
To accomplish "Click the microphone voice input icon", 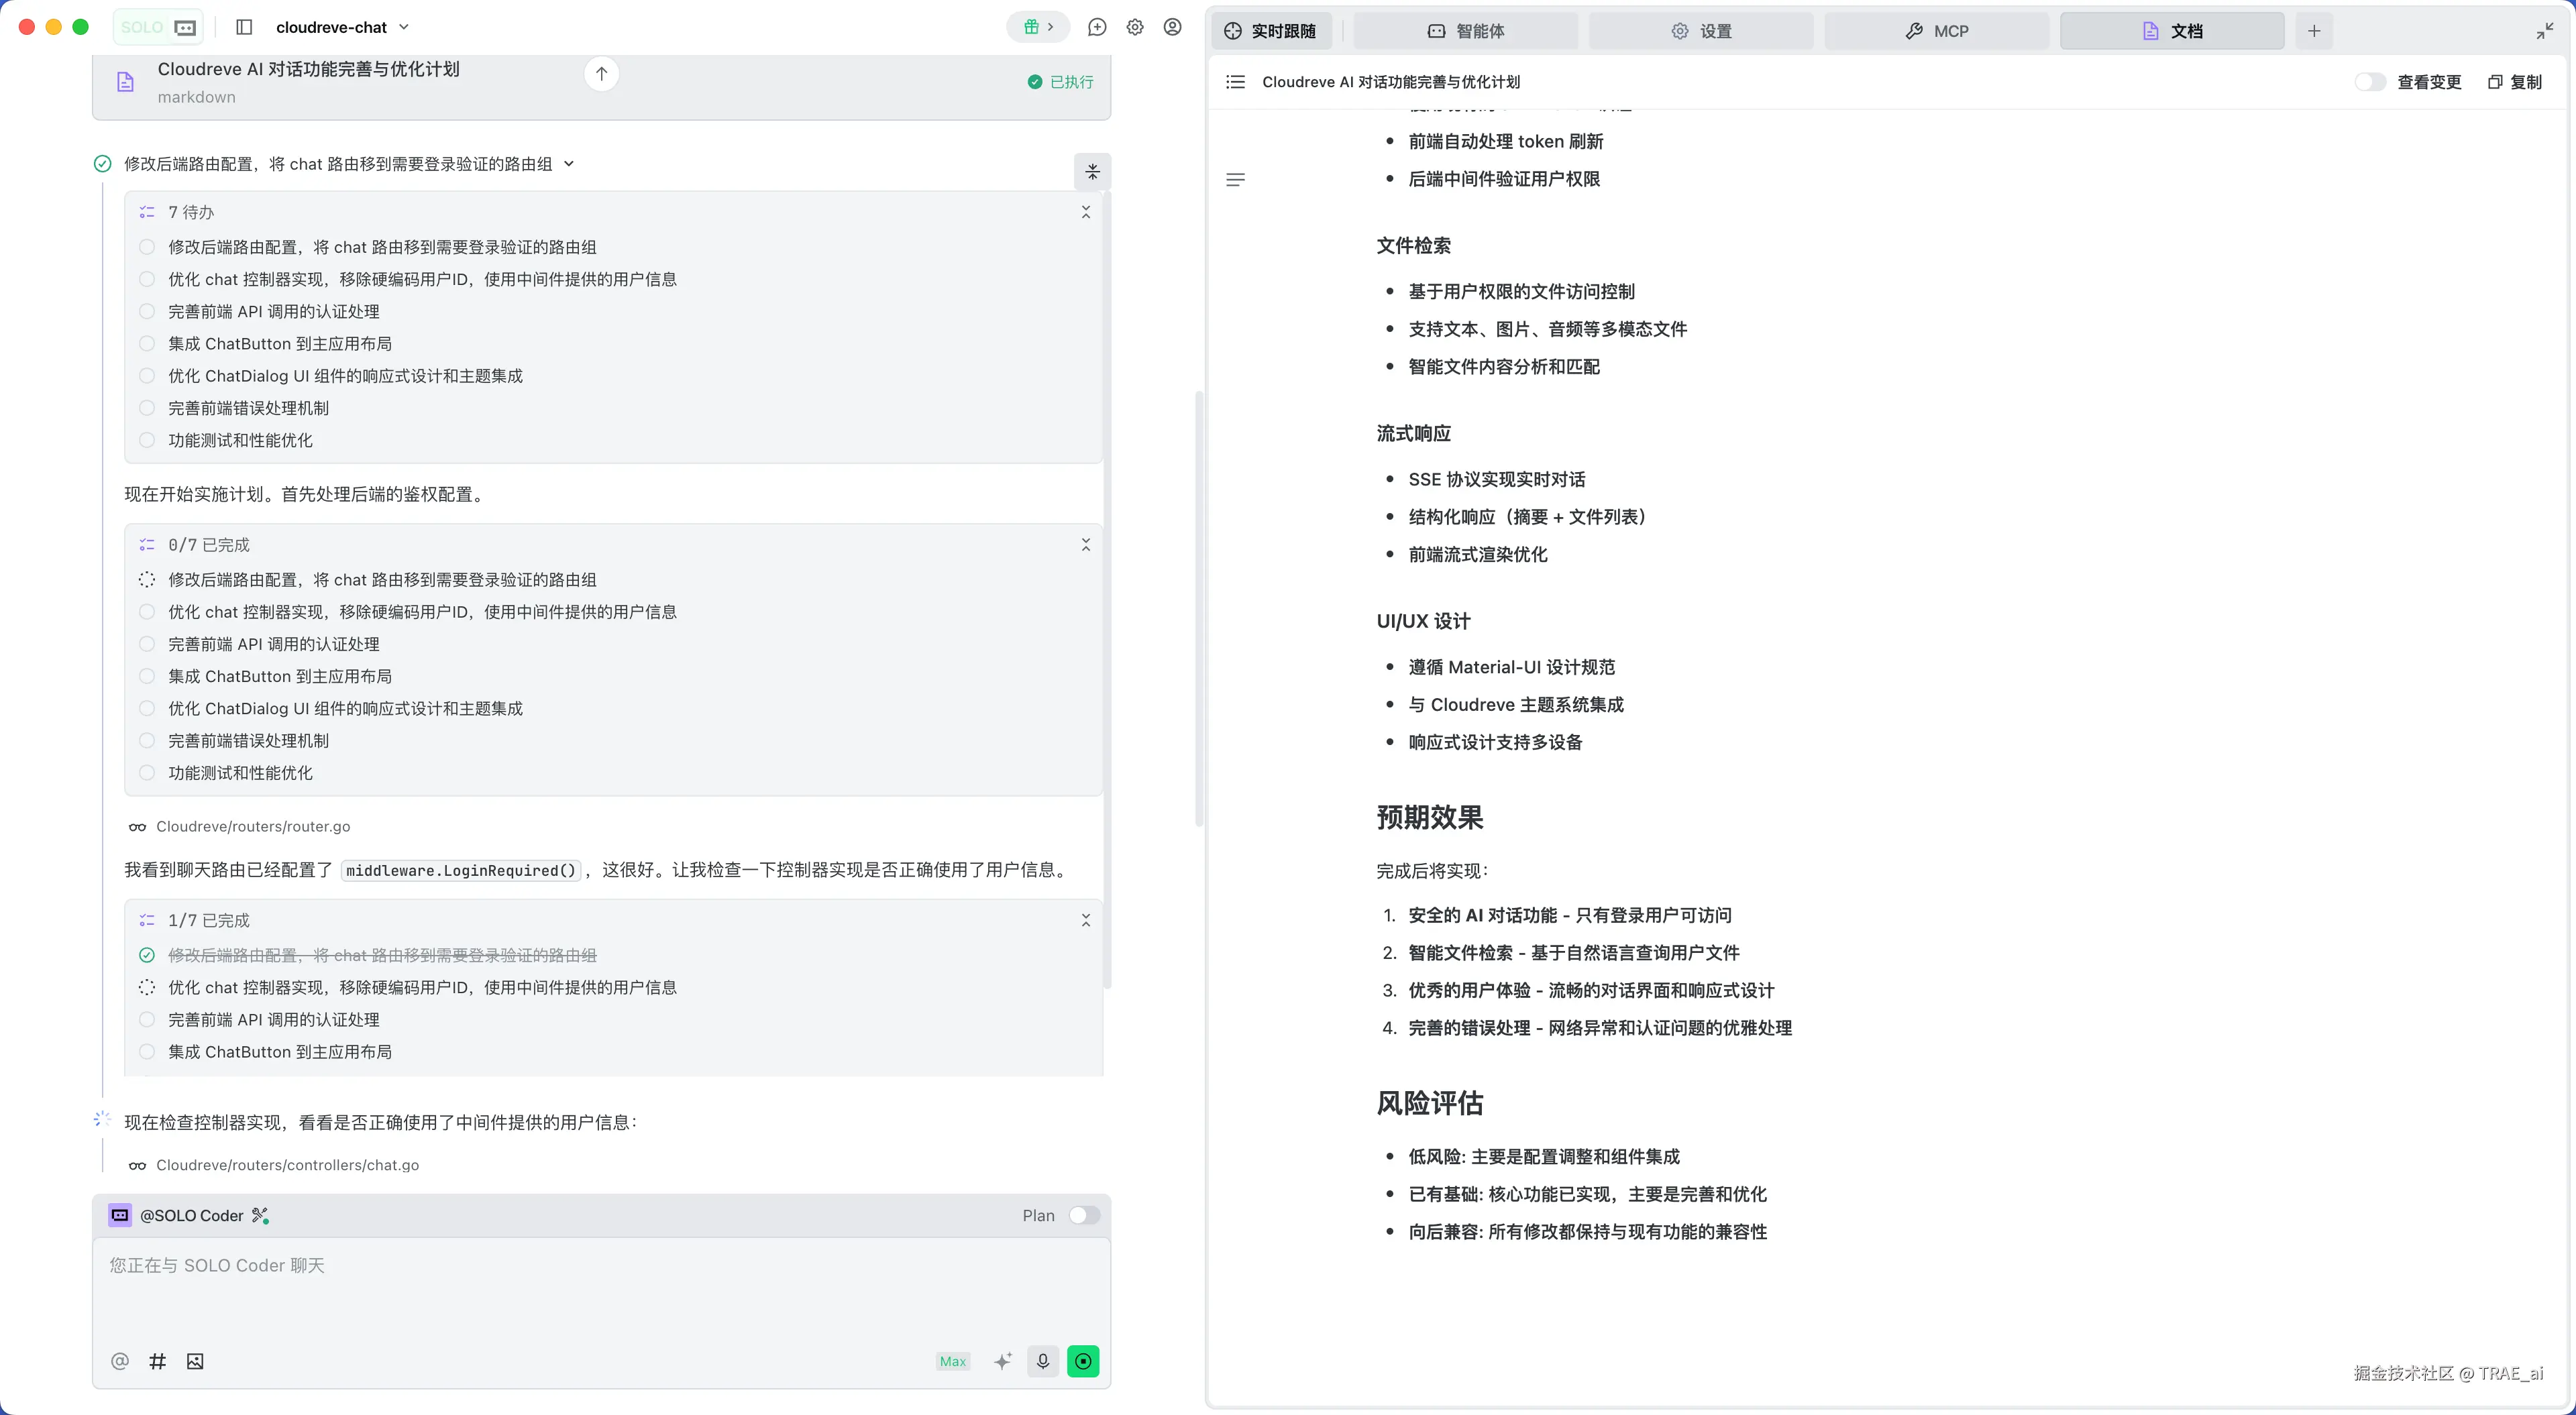I will pyautogui.click(x=1043, y=1361).
